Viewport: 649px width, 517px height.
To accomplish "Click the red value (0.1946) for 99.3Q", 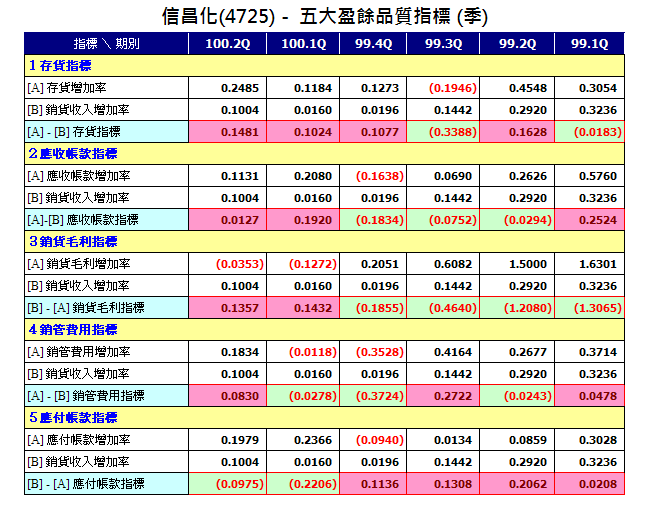I will point(453,88).
